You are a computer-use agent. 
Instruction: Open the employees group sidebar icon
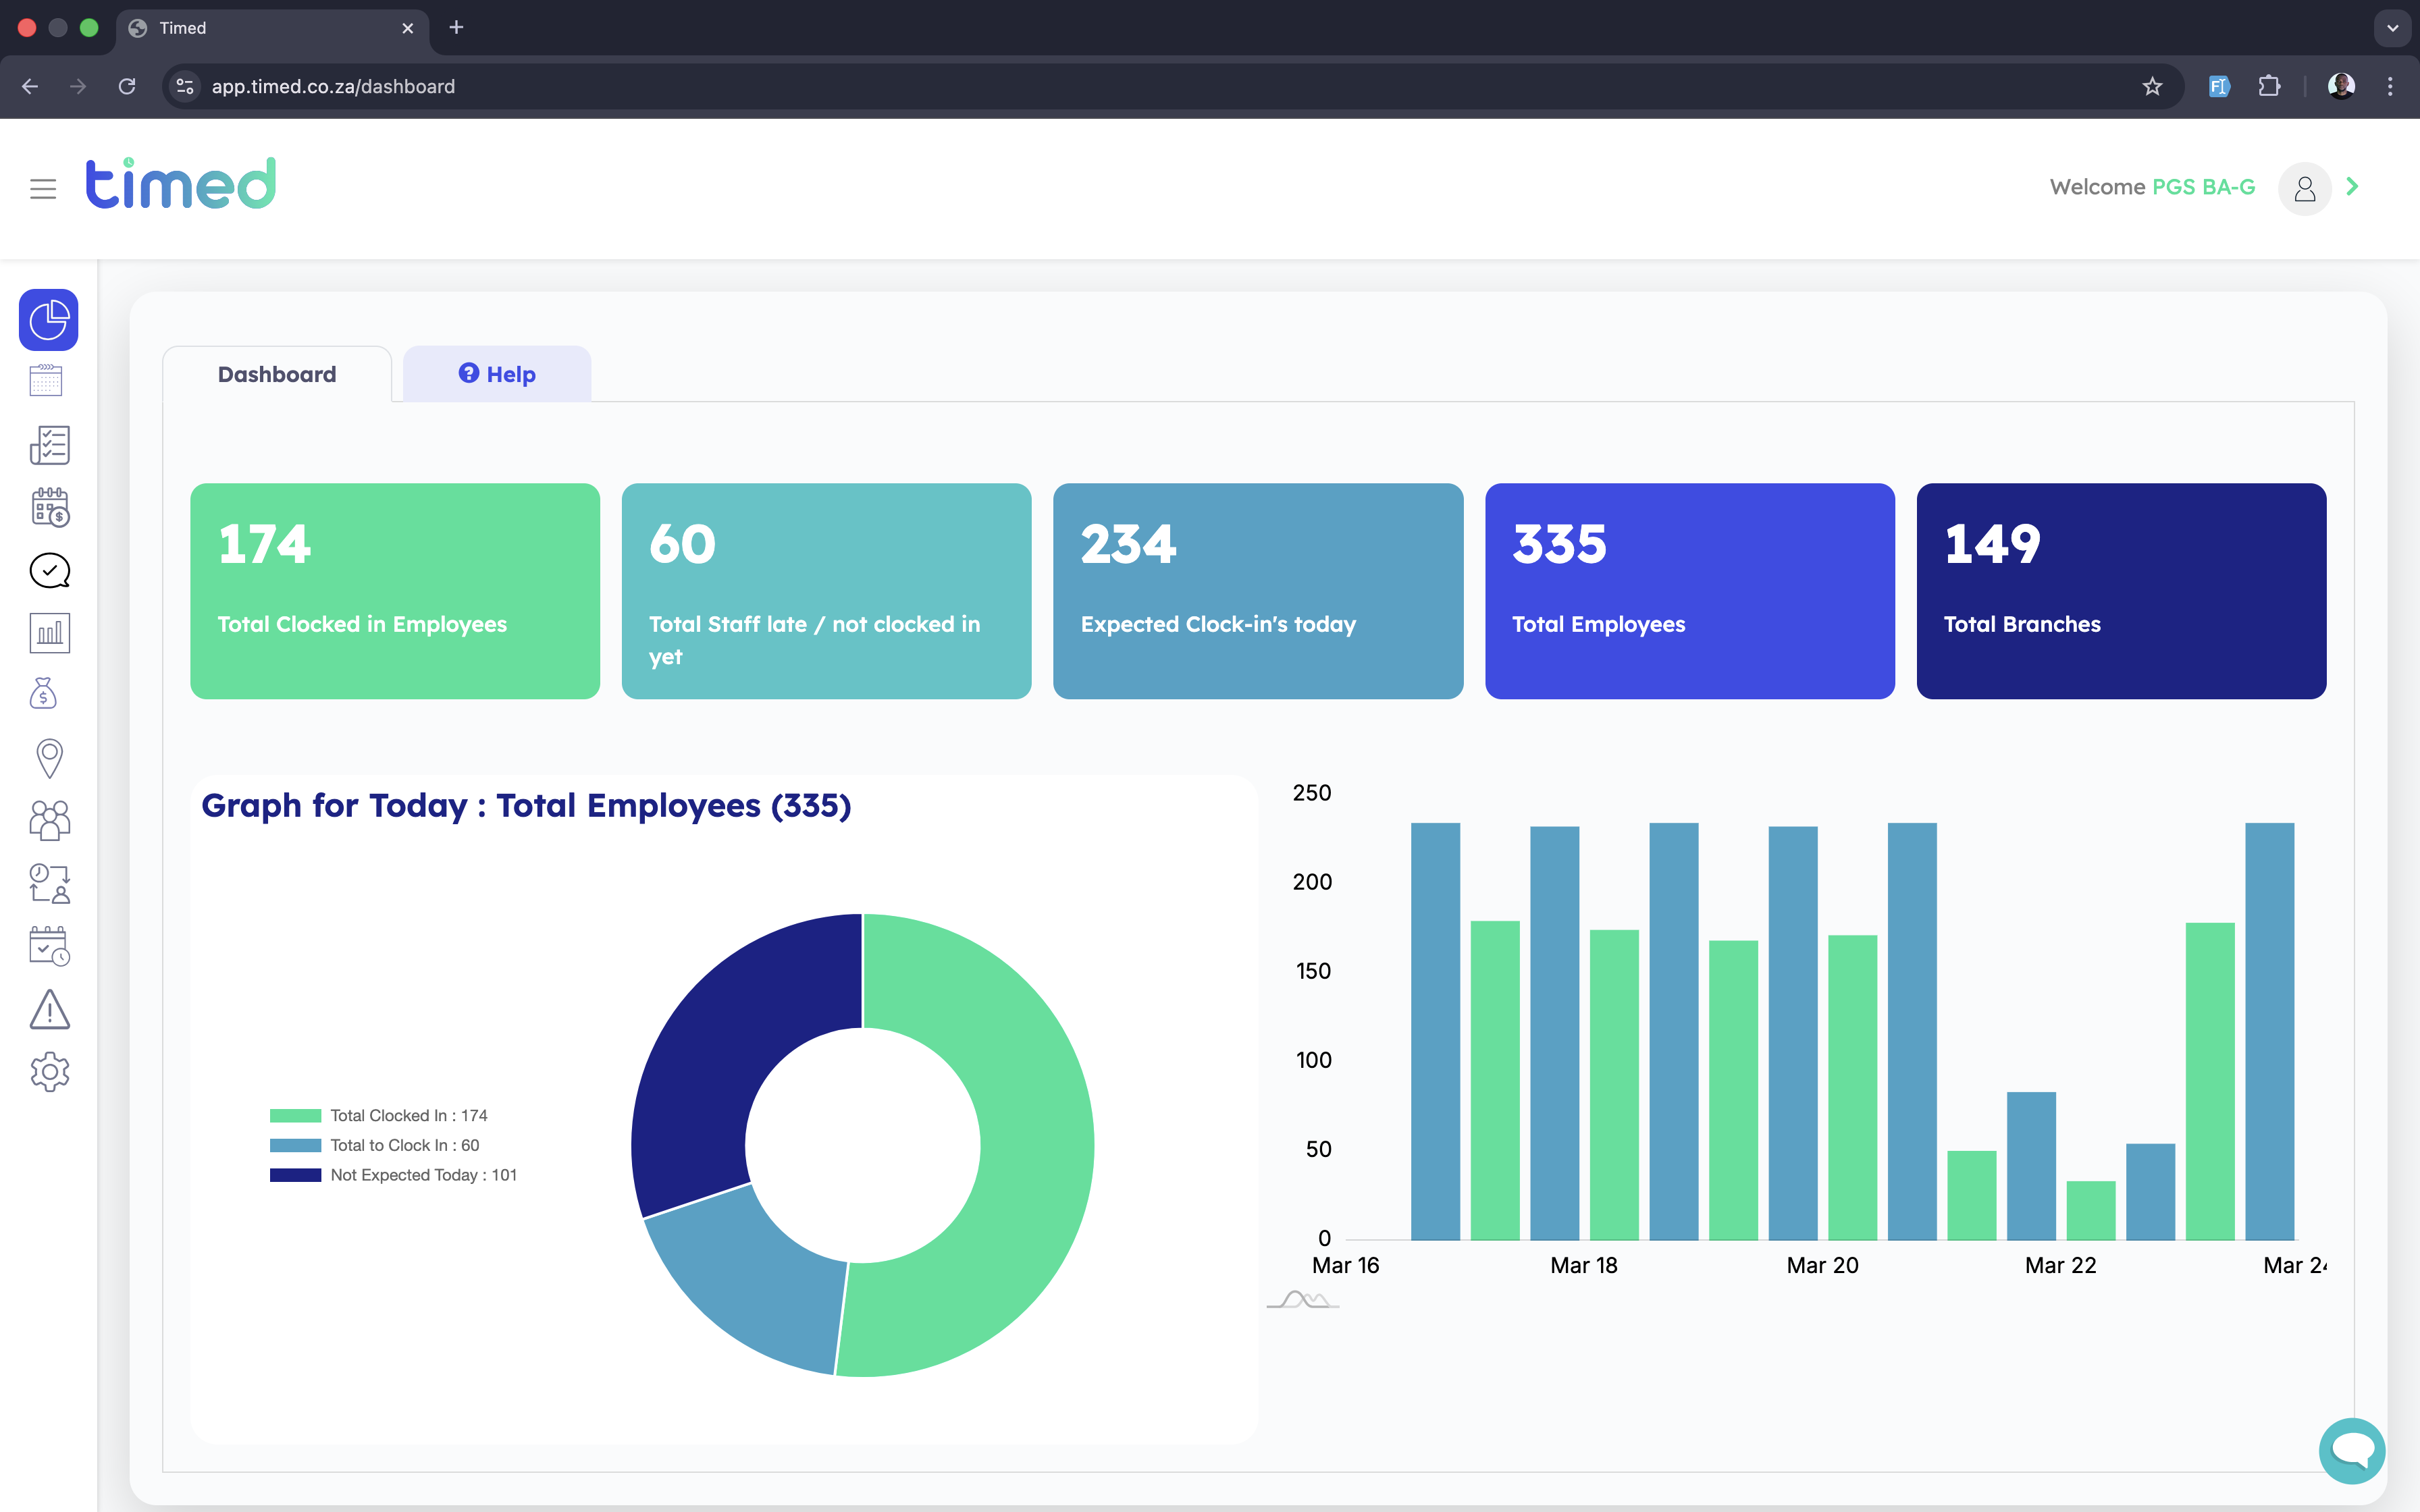tap(49, 820)
